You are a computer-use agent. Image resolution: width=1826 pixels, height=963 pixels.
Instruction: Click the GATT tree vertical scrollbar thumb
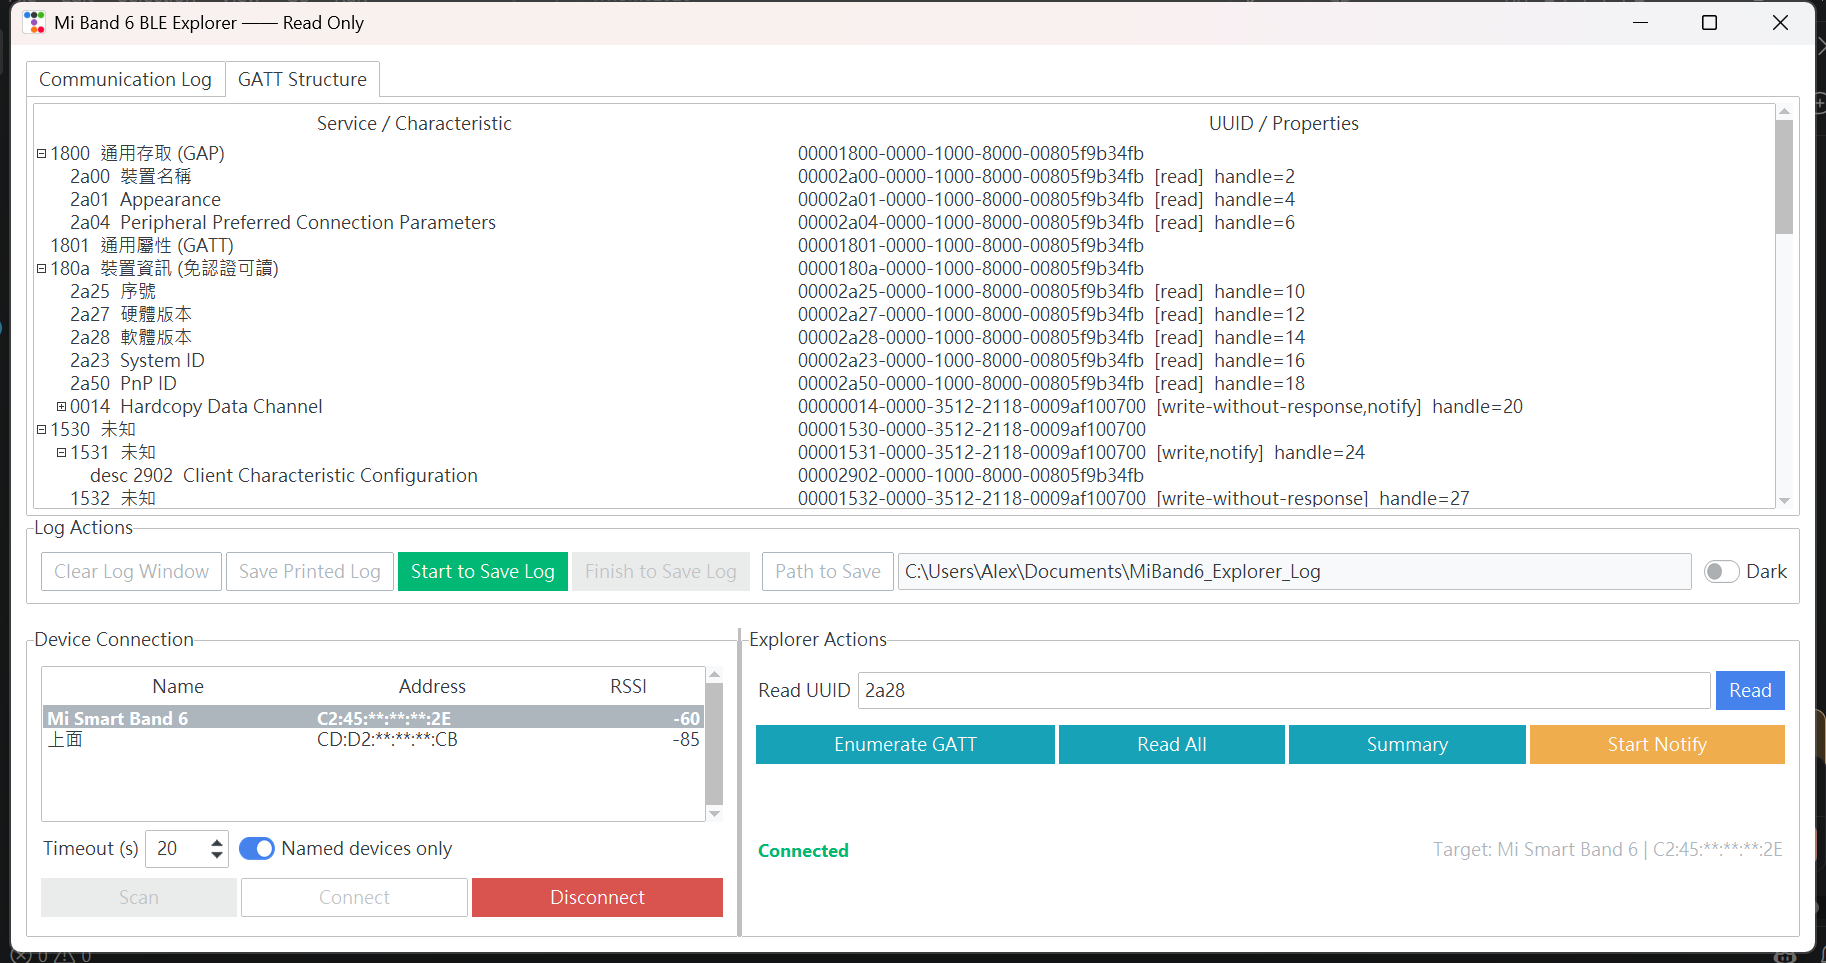[1784, 177]
